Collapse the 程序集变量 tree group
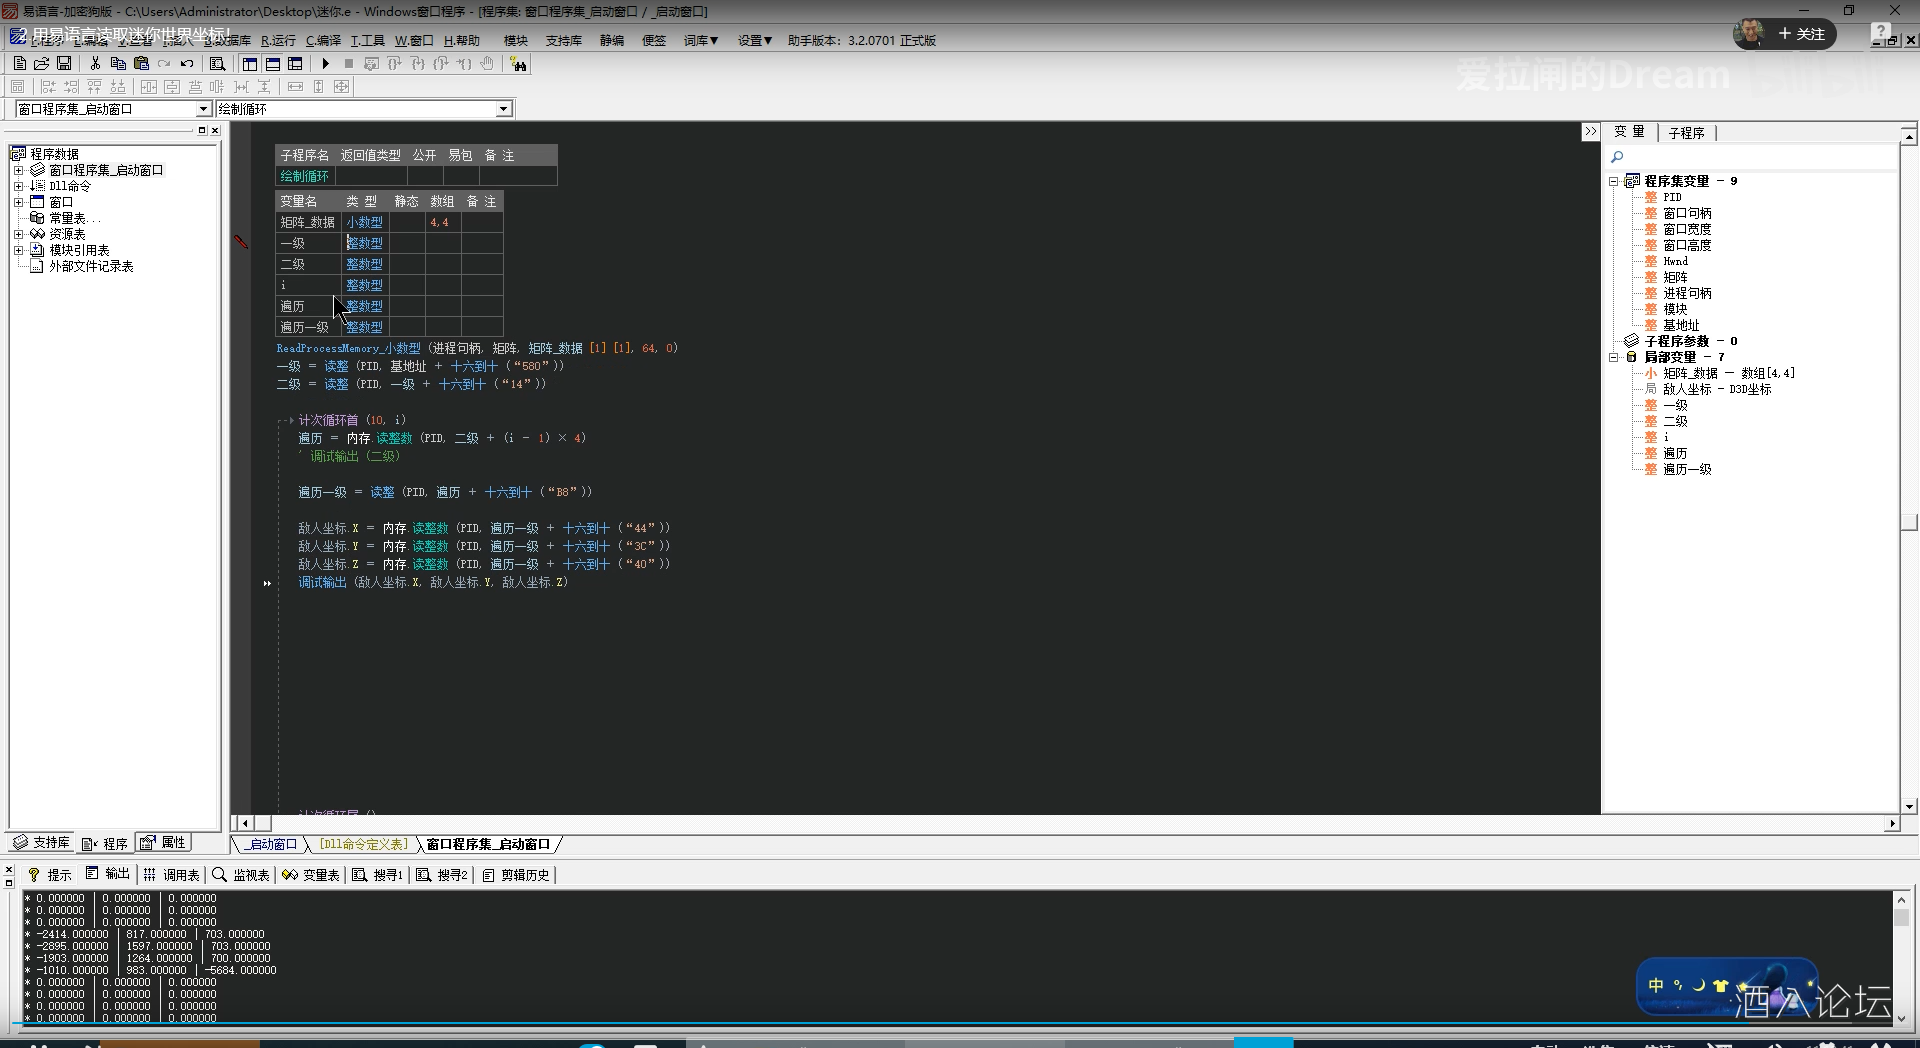1920x1048 pixels. (x=1613, y=181)
